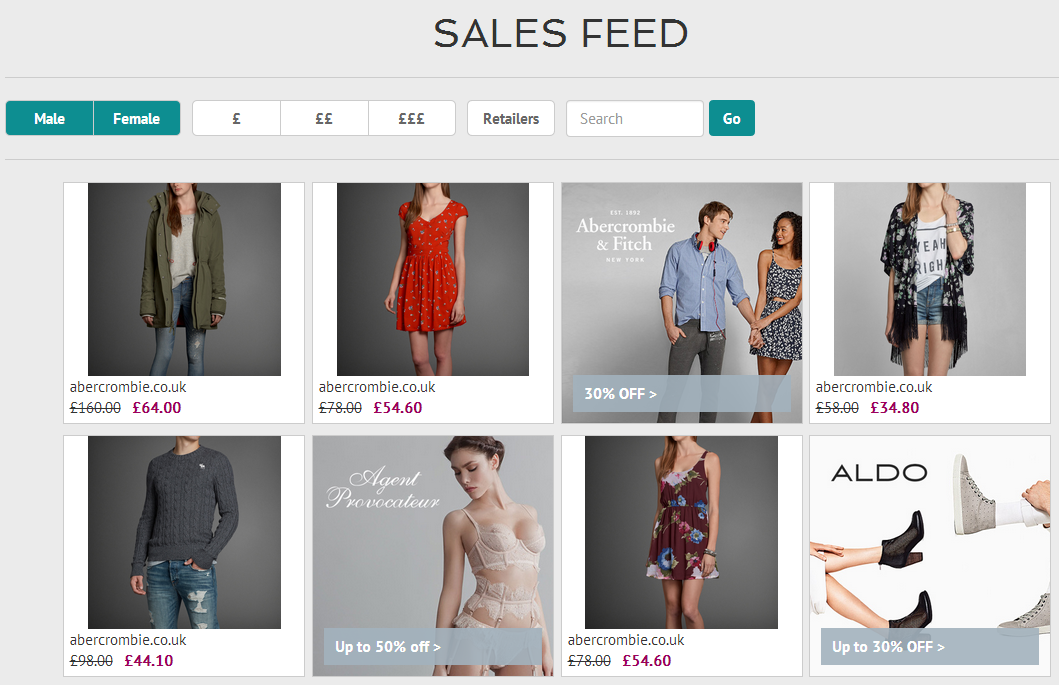Open the floral kimono product image
The height and width of the screenshot is (685, 1059).
930,279
